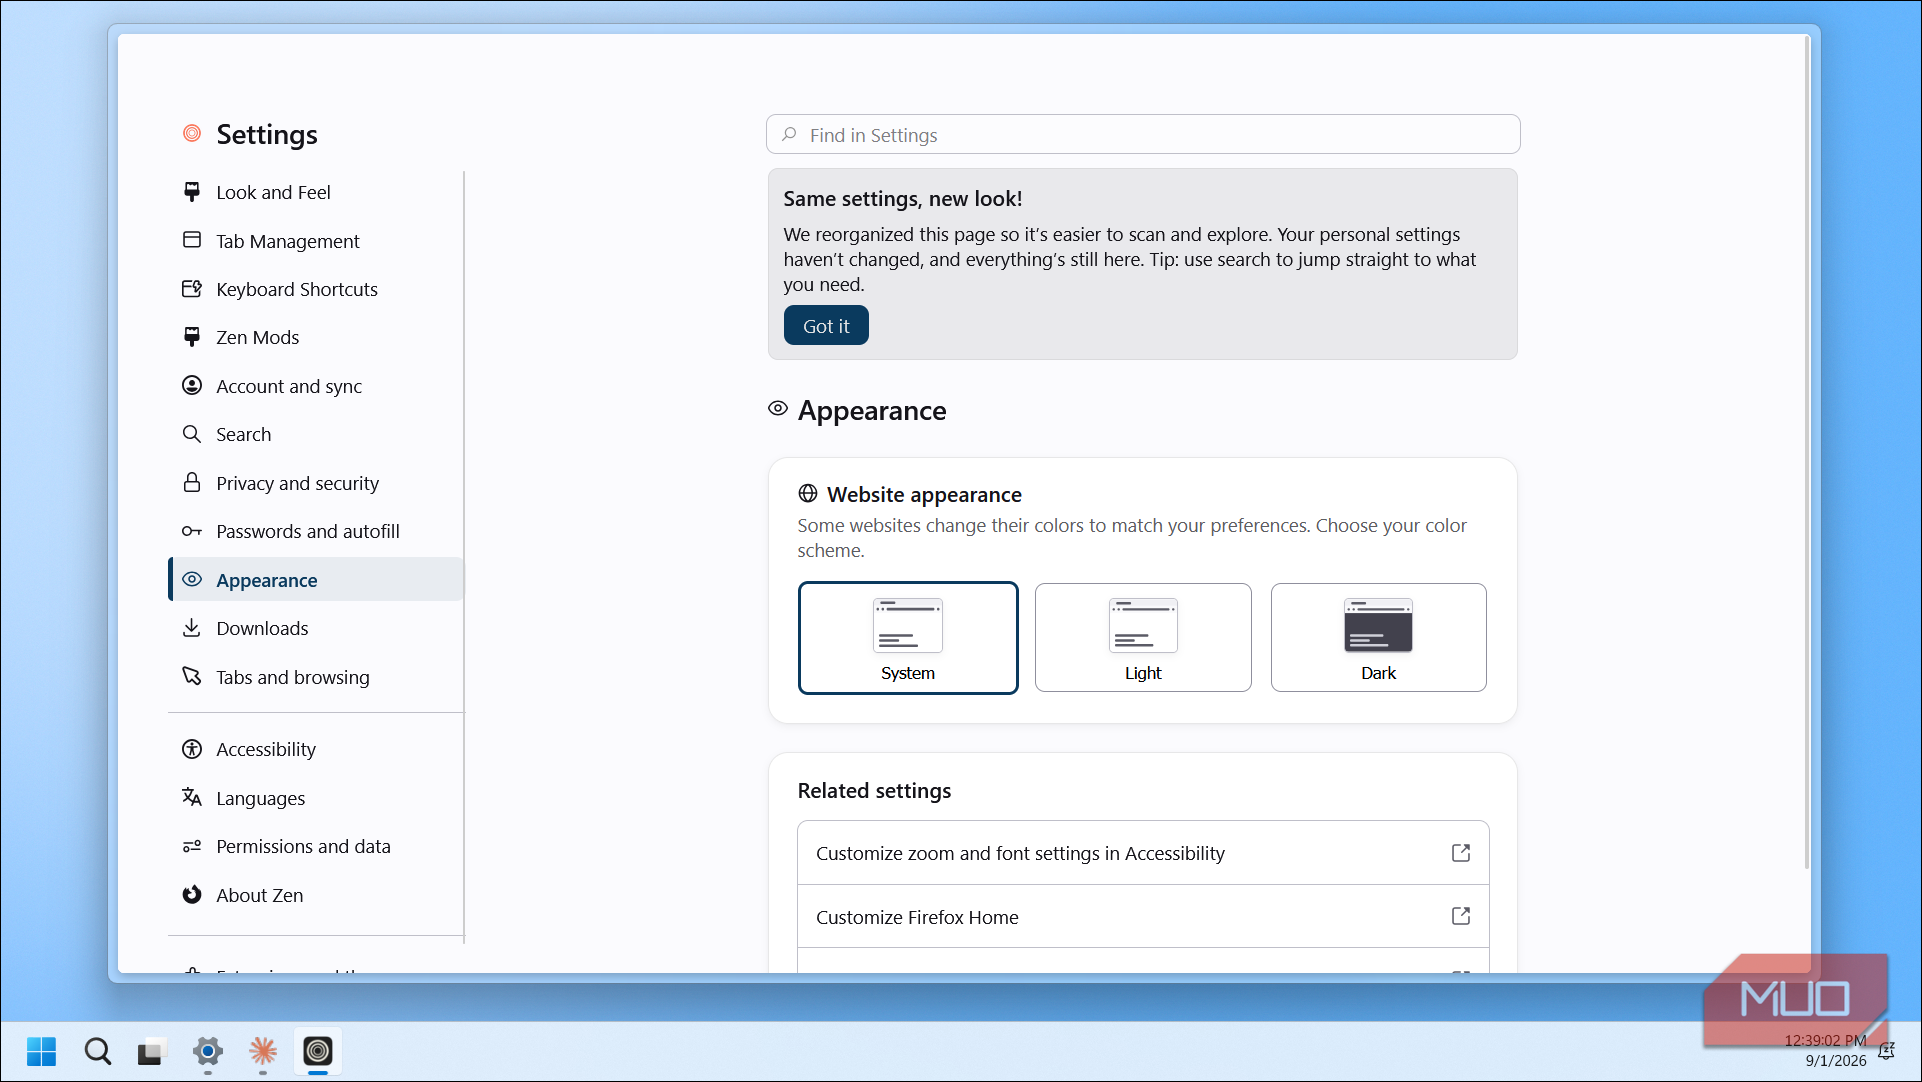Click the taskbar clock and date
Viewport: 1922px width, 1082px height.
pos(1825,1051)
